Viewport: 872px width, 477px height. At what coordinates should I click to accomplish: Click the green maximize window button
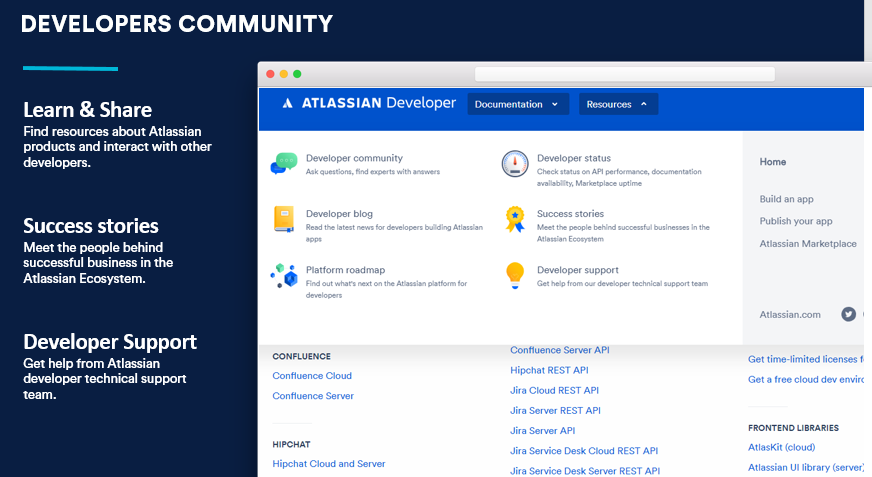tap(297, 74)
